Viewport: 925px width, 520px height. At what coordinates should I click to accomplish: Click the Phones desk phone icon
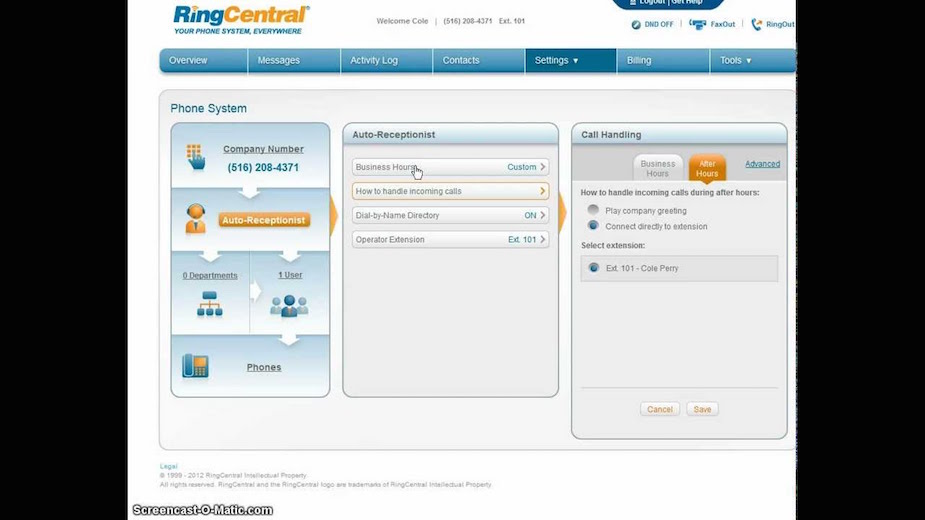pos(195,366)
